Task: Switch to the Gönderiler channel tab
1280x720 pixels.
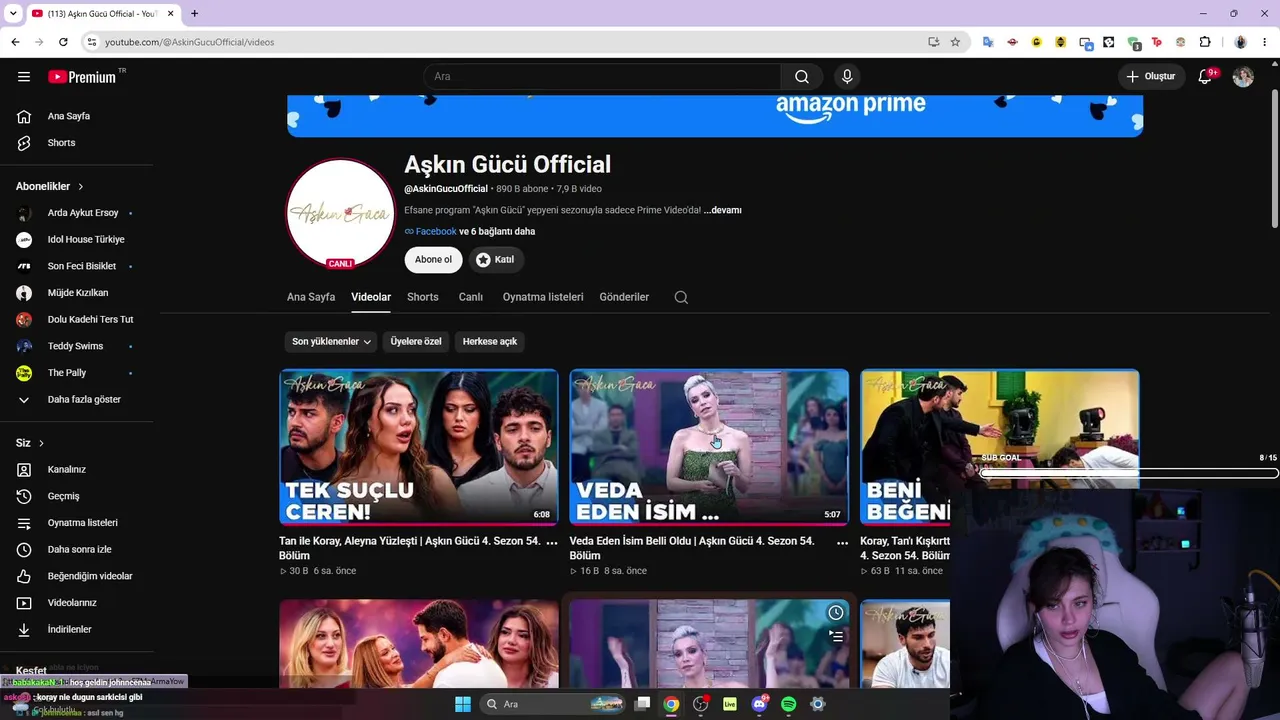Action: pyautogui.click(x=624, y=297)
